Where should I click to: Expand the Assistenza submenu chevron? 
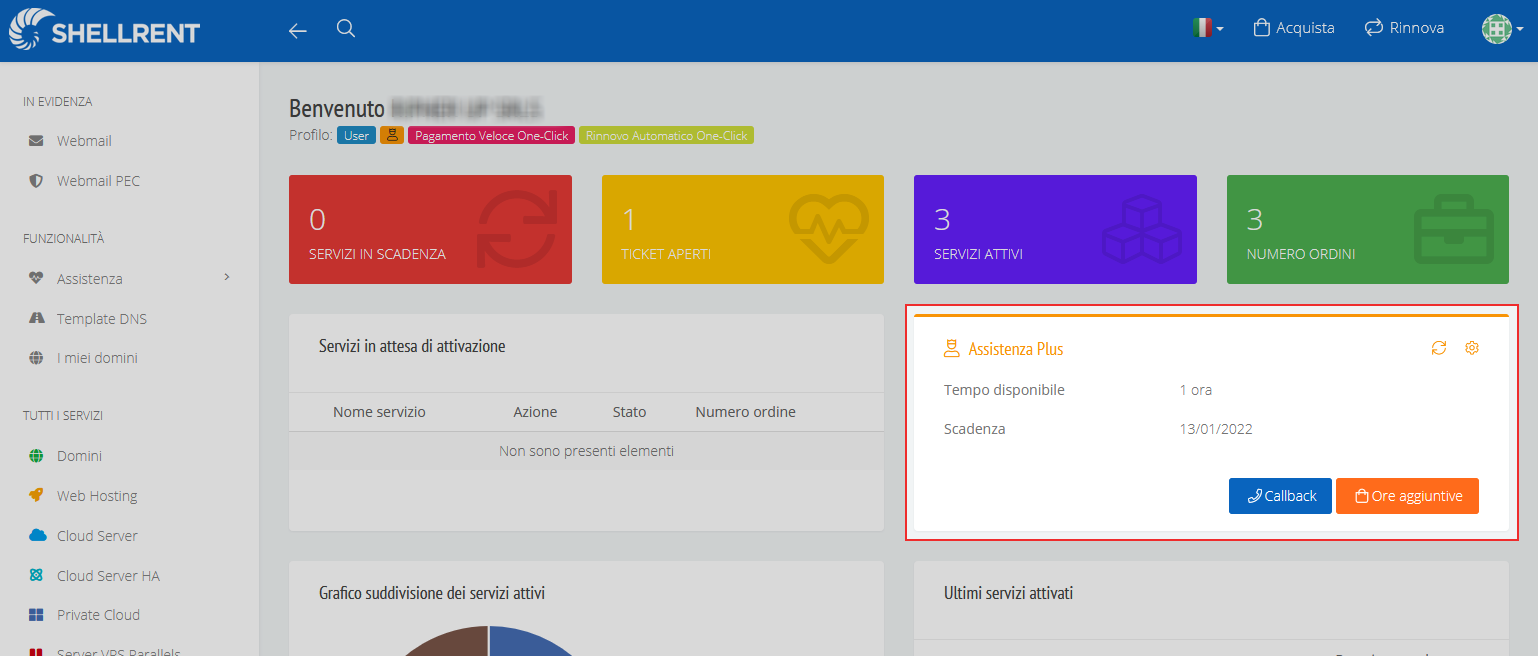(x=227, y=277)
